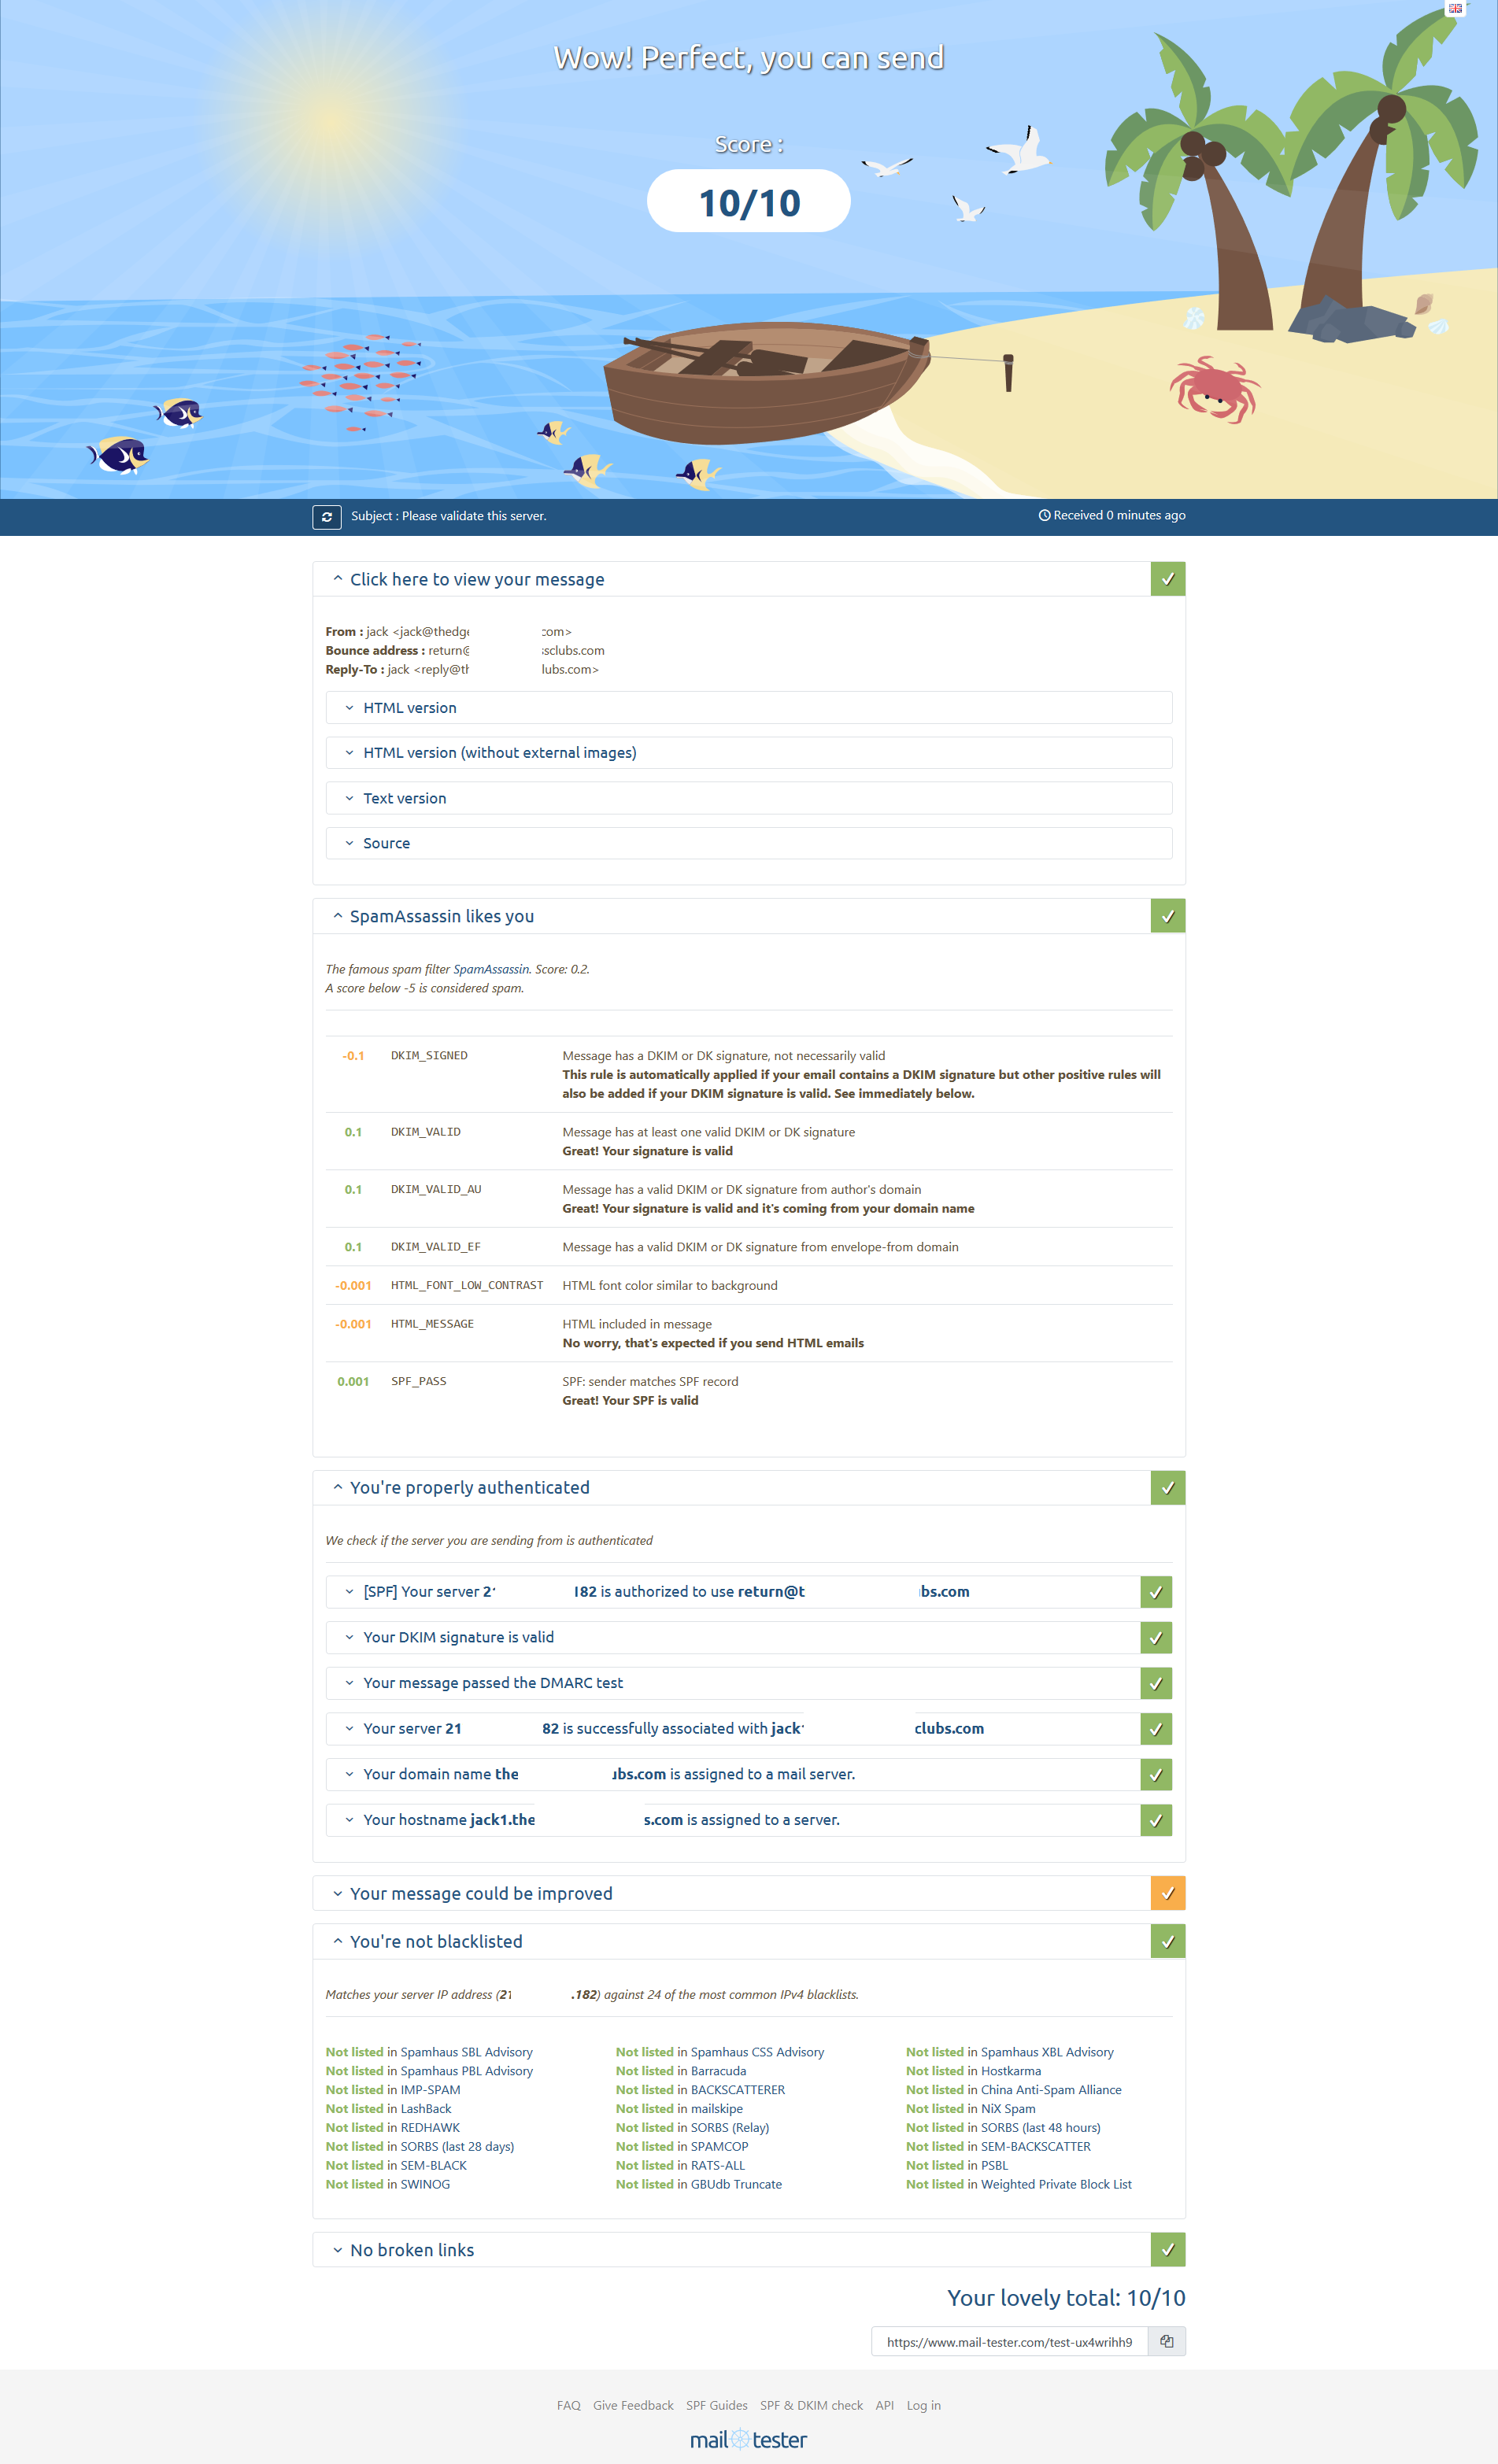This screenshot has height=2464, width=1498.
Task: Click the HTML_FONT_LOW_CONTRAST rule name
Action: pos(467,1286)
